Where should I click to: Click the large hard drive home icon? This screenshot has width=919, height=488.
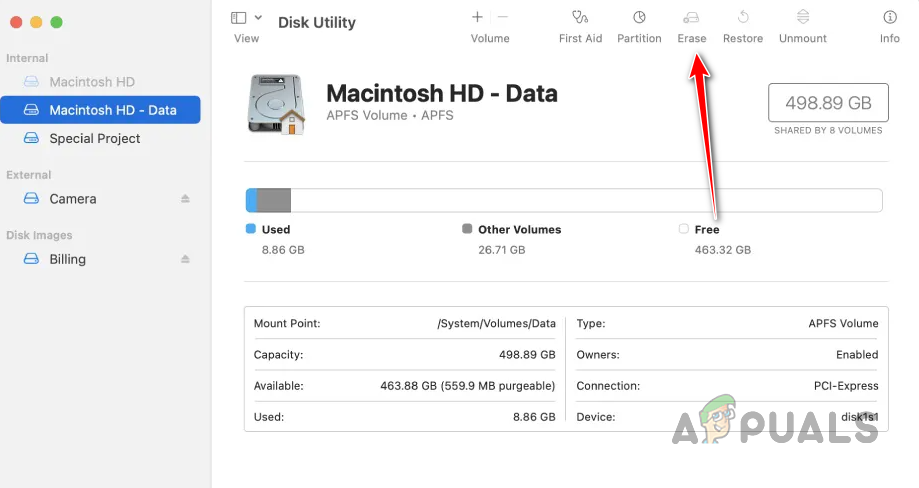tap(276, 104)
